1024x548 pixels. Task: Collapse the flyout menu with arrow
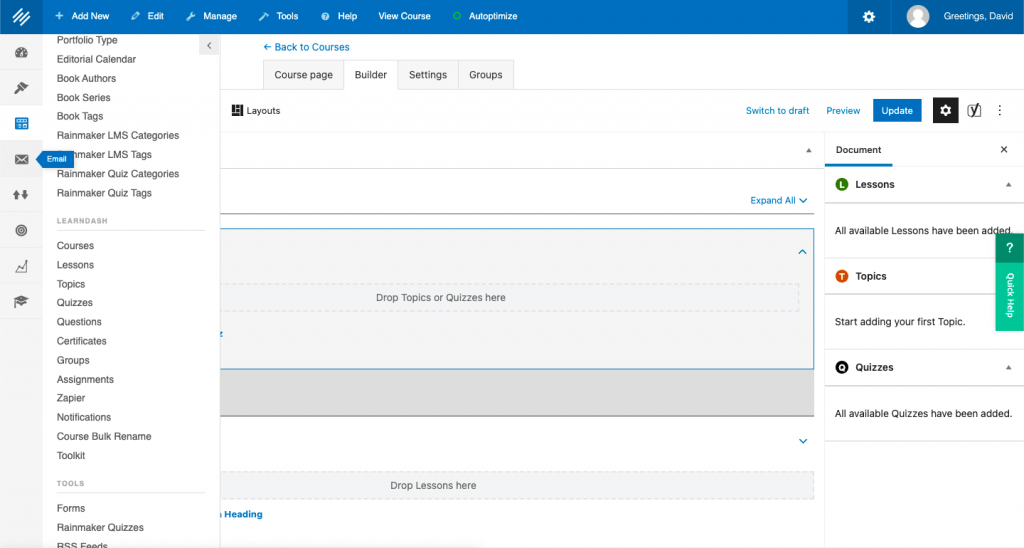pyautogui.click(x=208, y=46)
